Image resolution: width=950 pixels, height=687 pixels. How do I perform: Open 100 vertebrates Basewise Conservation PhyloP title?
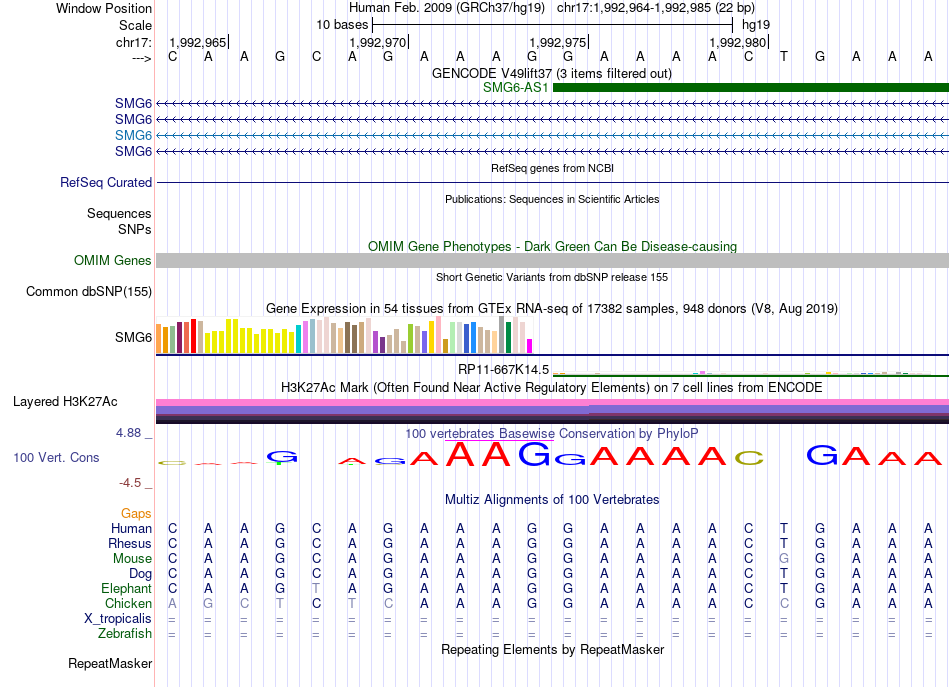click(552, 434)
